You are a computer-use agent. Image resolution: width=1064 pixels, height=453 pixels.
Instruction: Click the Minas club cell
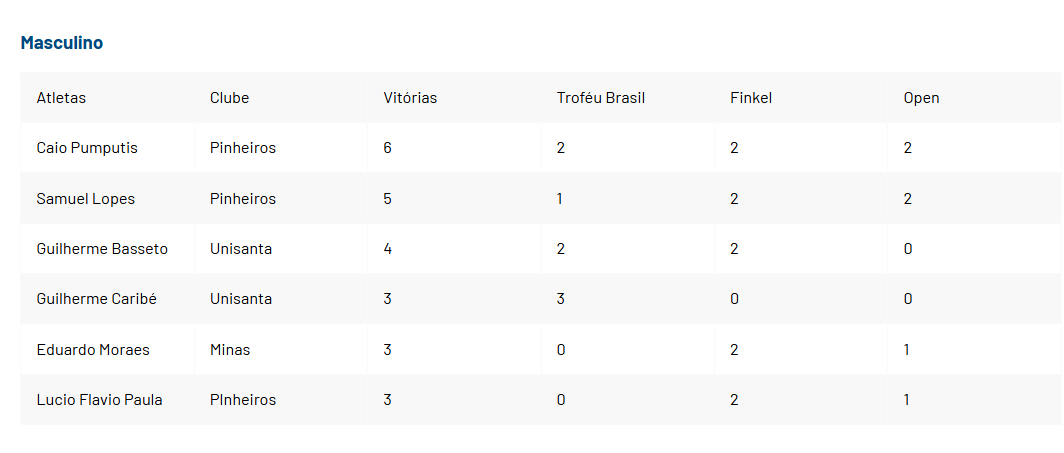point(230,350)
